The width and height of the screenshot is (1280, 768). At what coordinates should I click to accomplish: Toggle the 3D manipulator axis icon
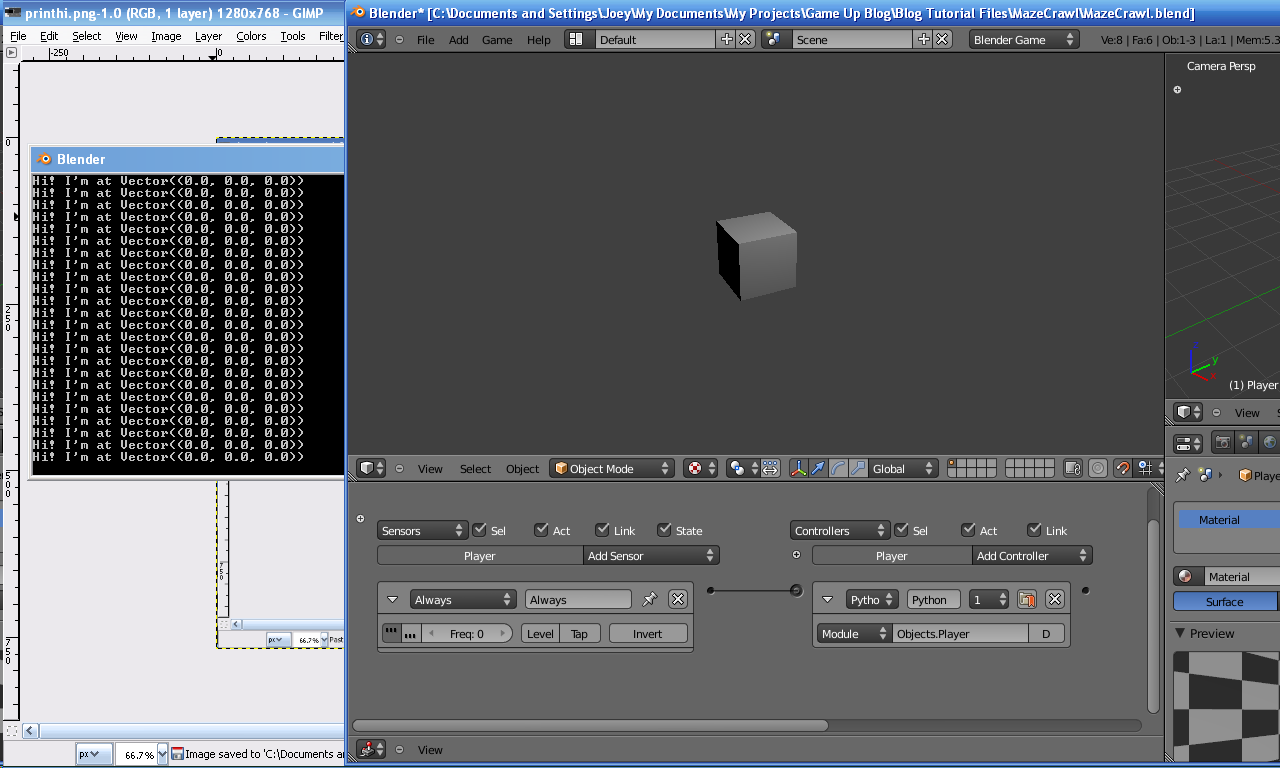click(x=798, y=469)
